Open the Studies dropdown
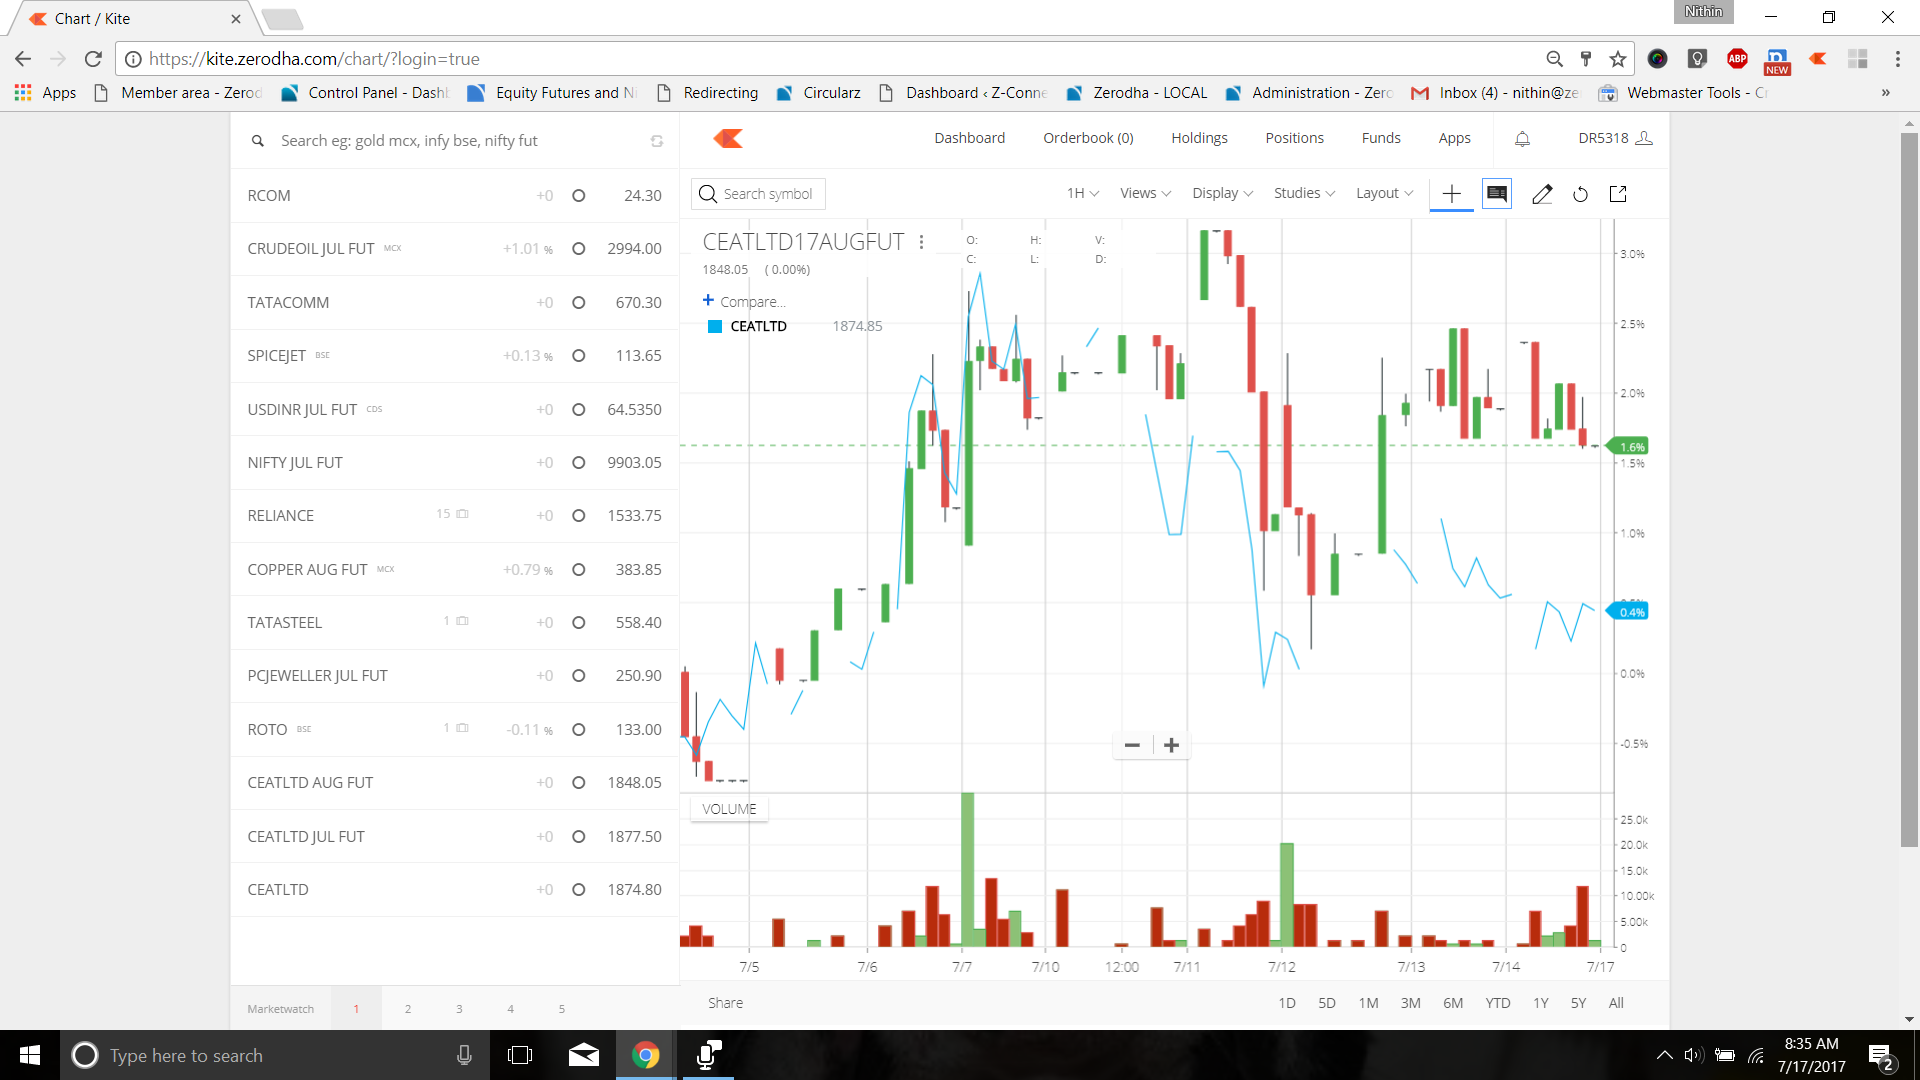The height and width of the screenshot is (1080, 1920). tap(1304, 193)
